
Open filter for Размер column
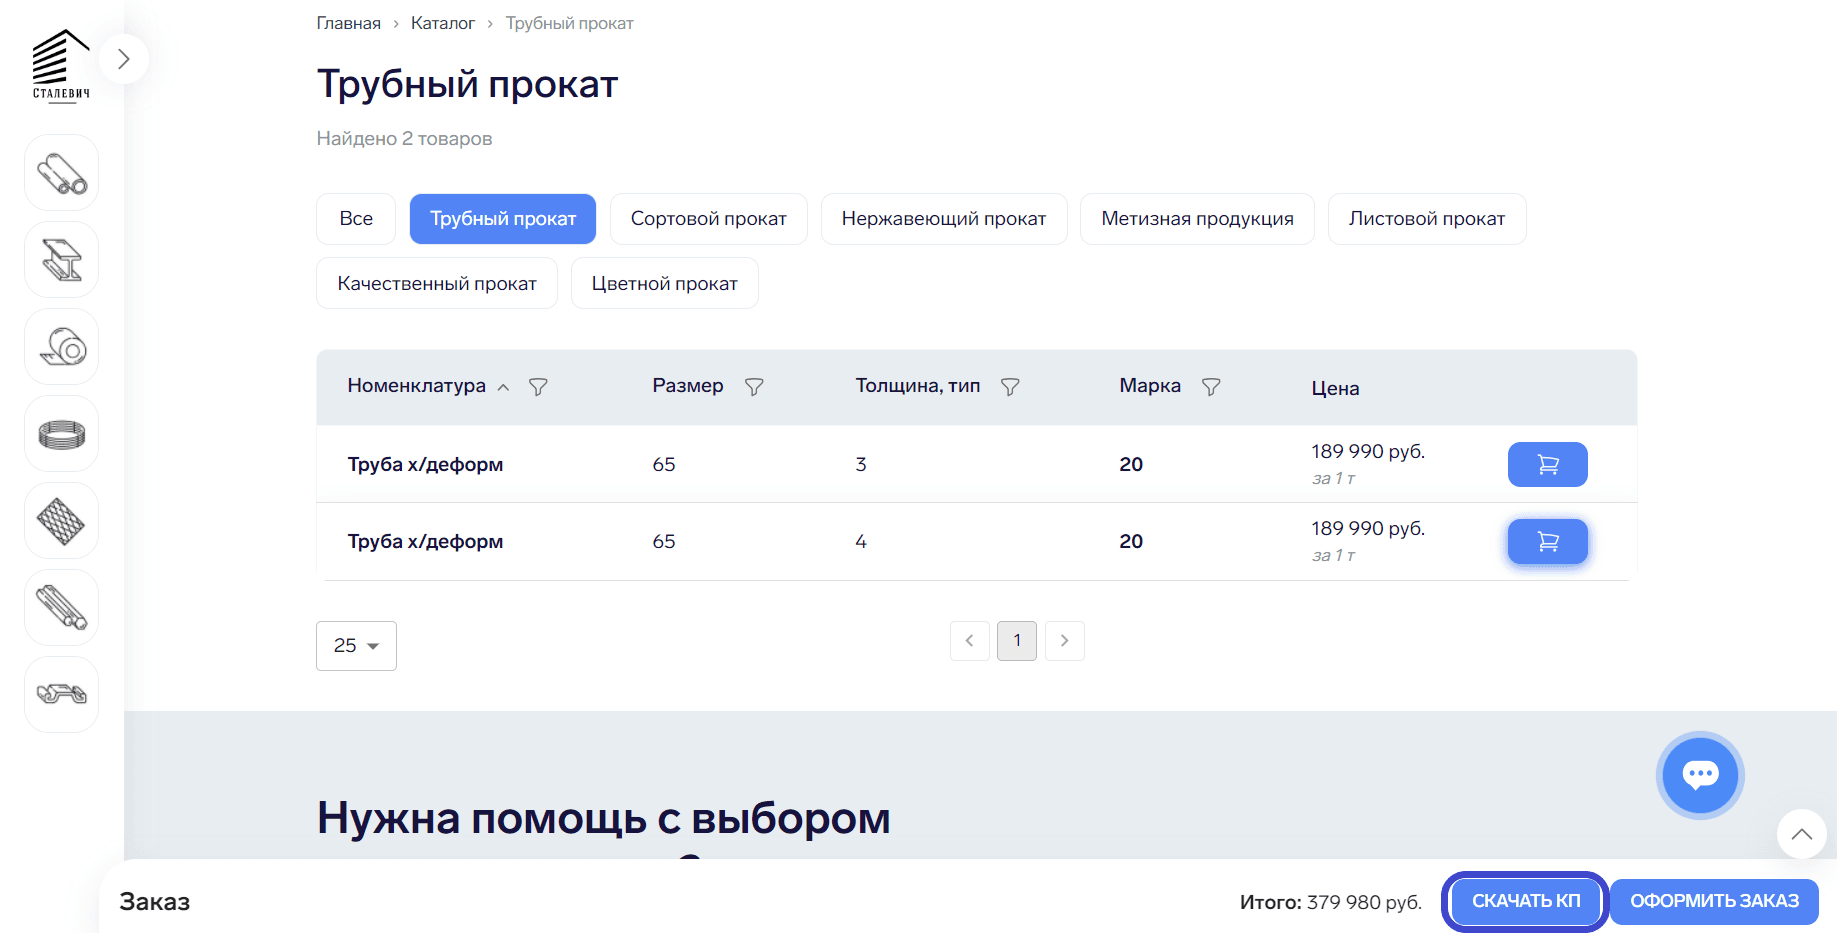[754, 387]
